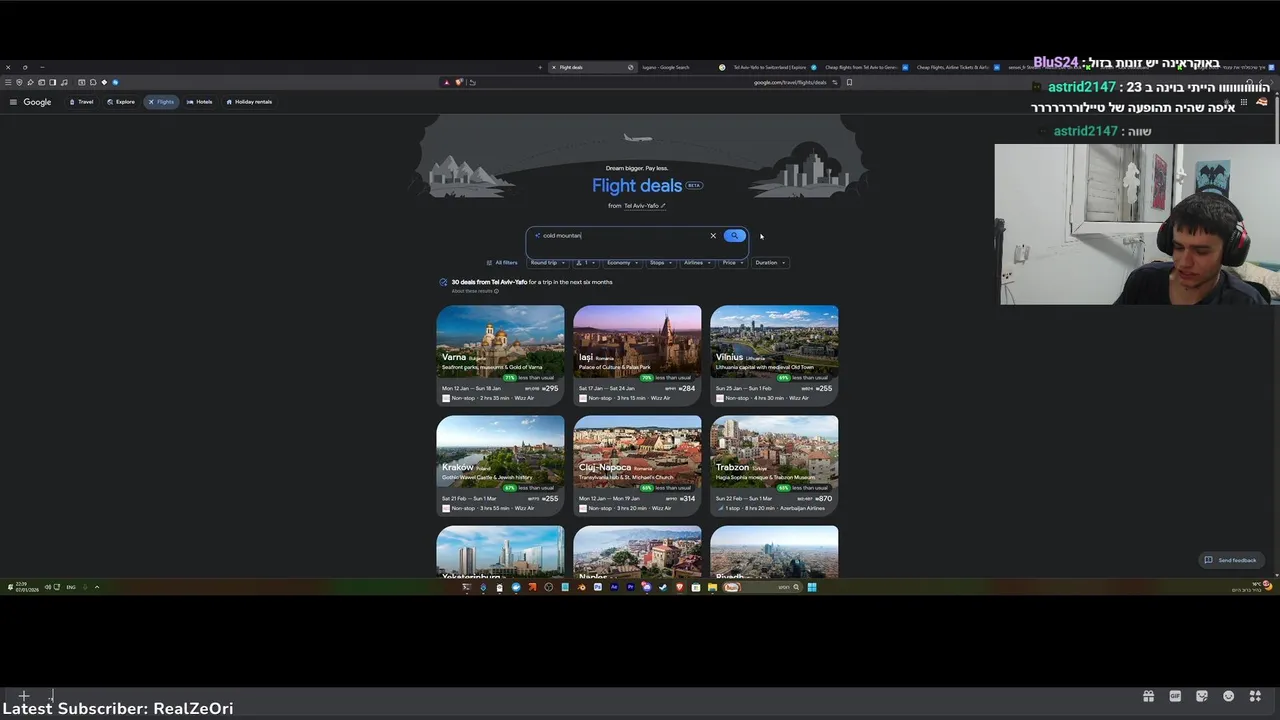The image size is (1280, 720).
Task: Click the apps grid icon in the bottom bar
Action: pyautogui.click(x=1255, y=696)
